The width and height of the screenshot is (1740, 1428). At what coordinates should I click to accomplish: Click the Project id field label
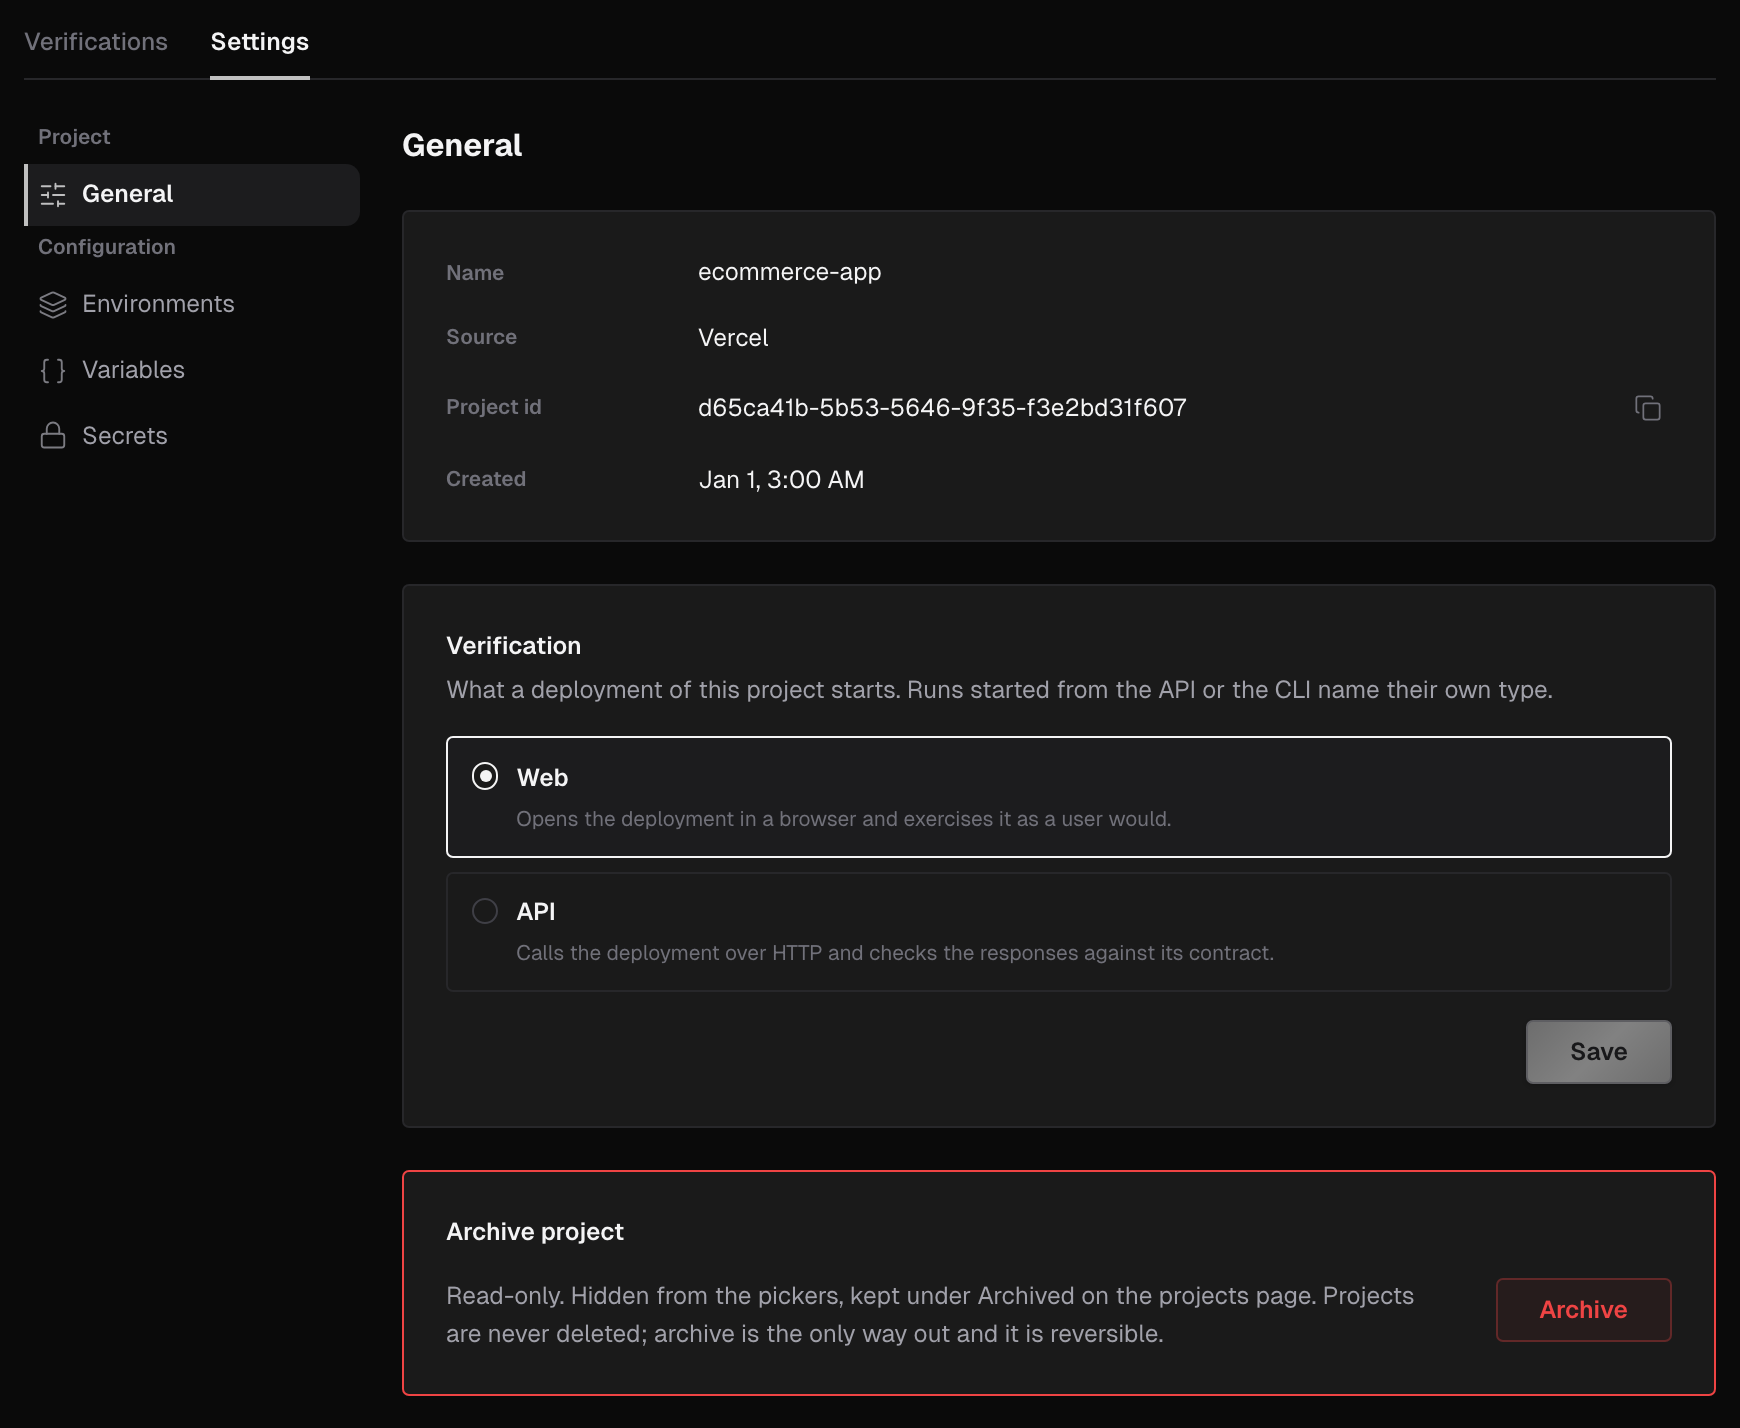click(x=494, y=407)
